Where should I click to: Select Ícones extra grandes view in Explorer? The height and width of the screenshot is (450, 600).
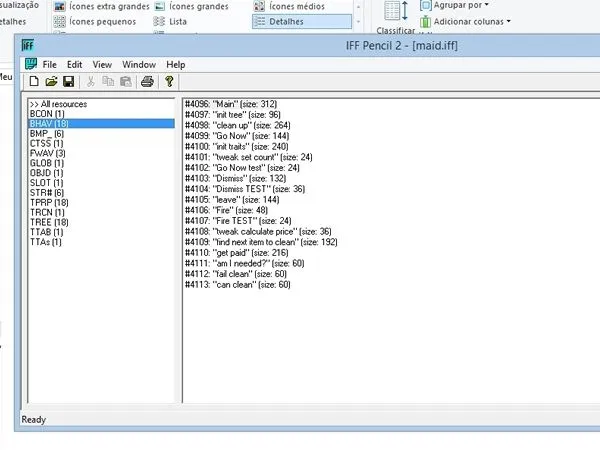[101, 6]
